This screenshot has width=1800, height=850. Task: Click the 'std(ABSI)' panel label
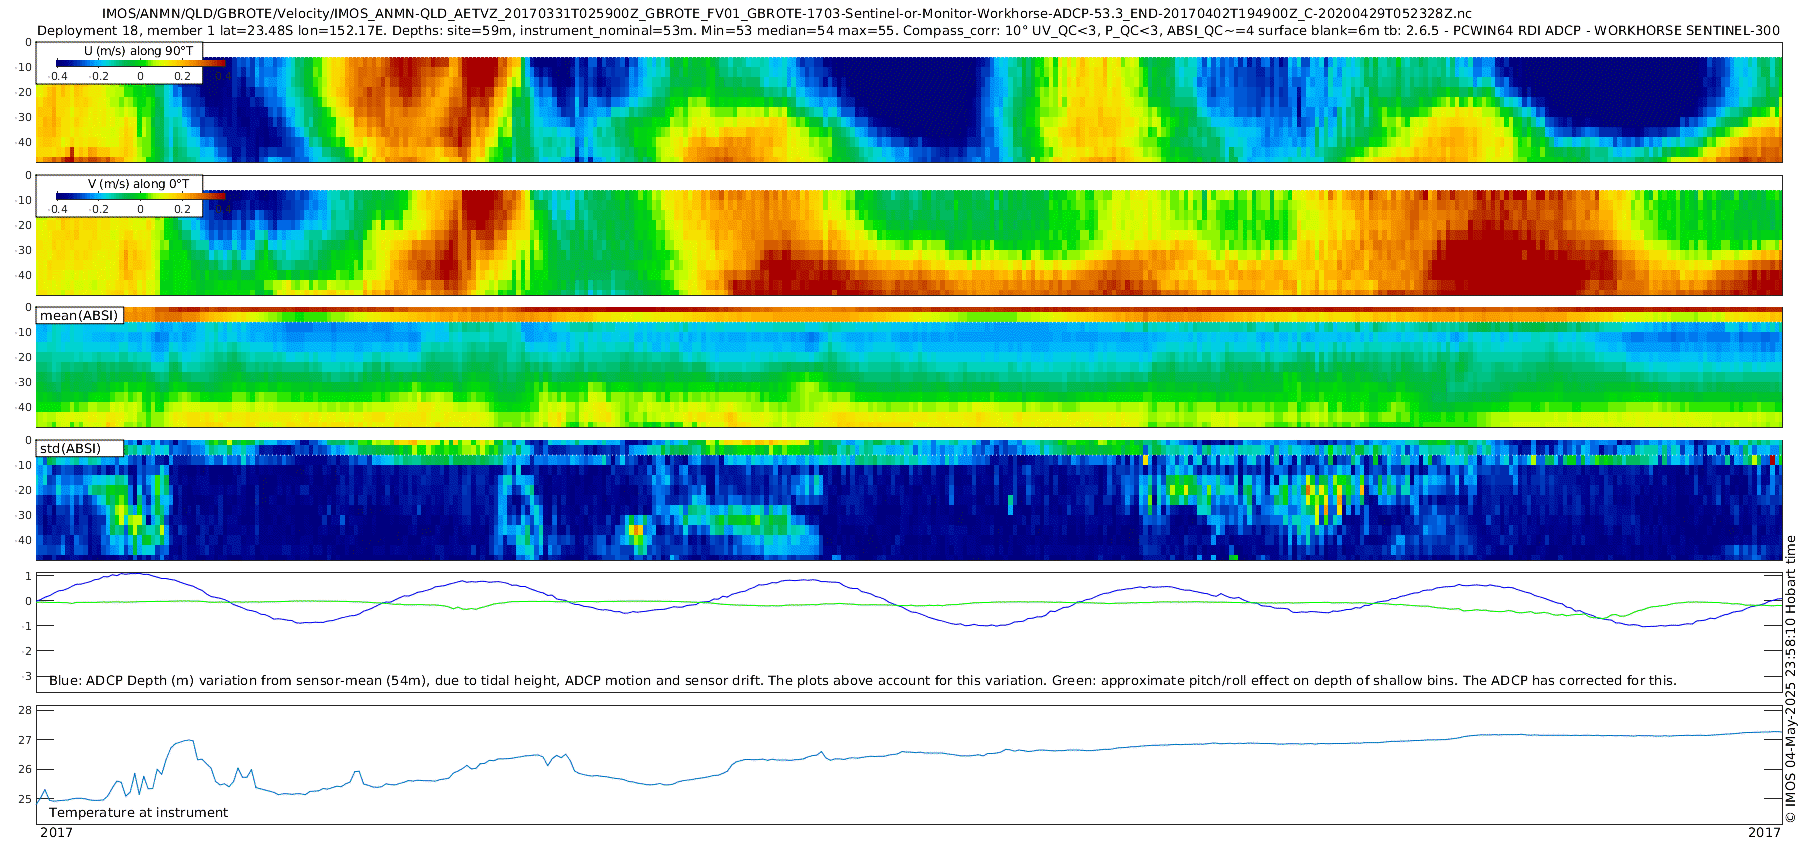point(70,449)
